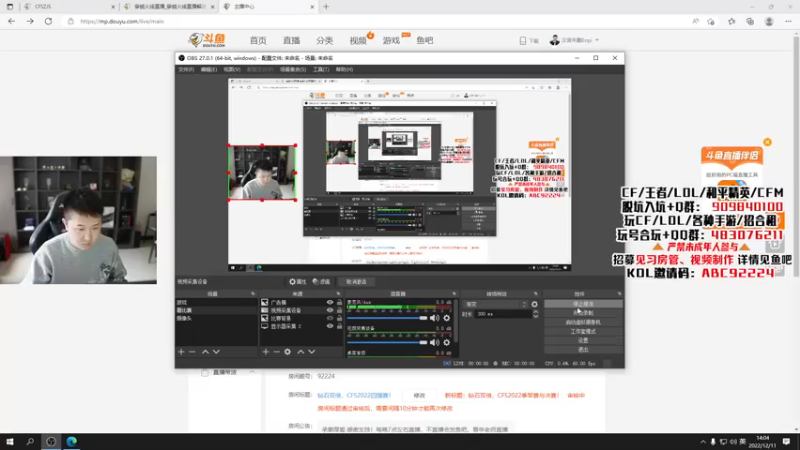Click the 开始录制 start recording button

tap(583, 313)
